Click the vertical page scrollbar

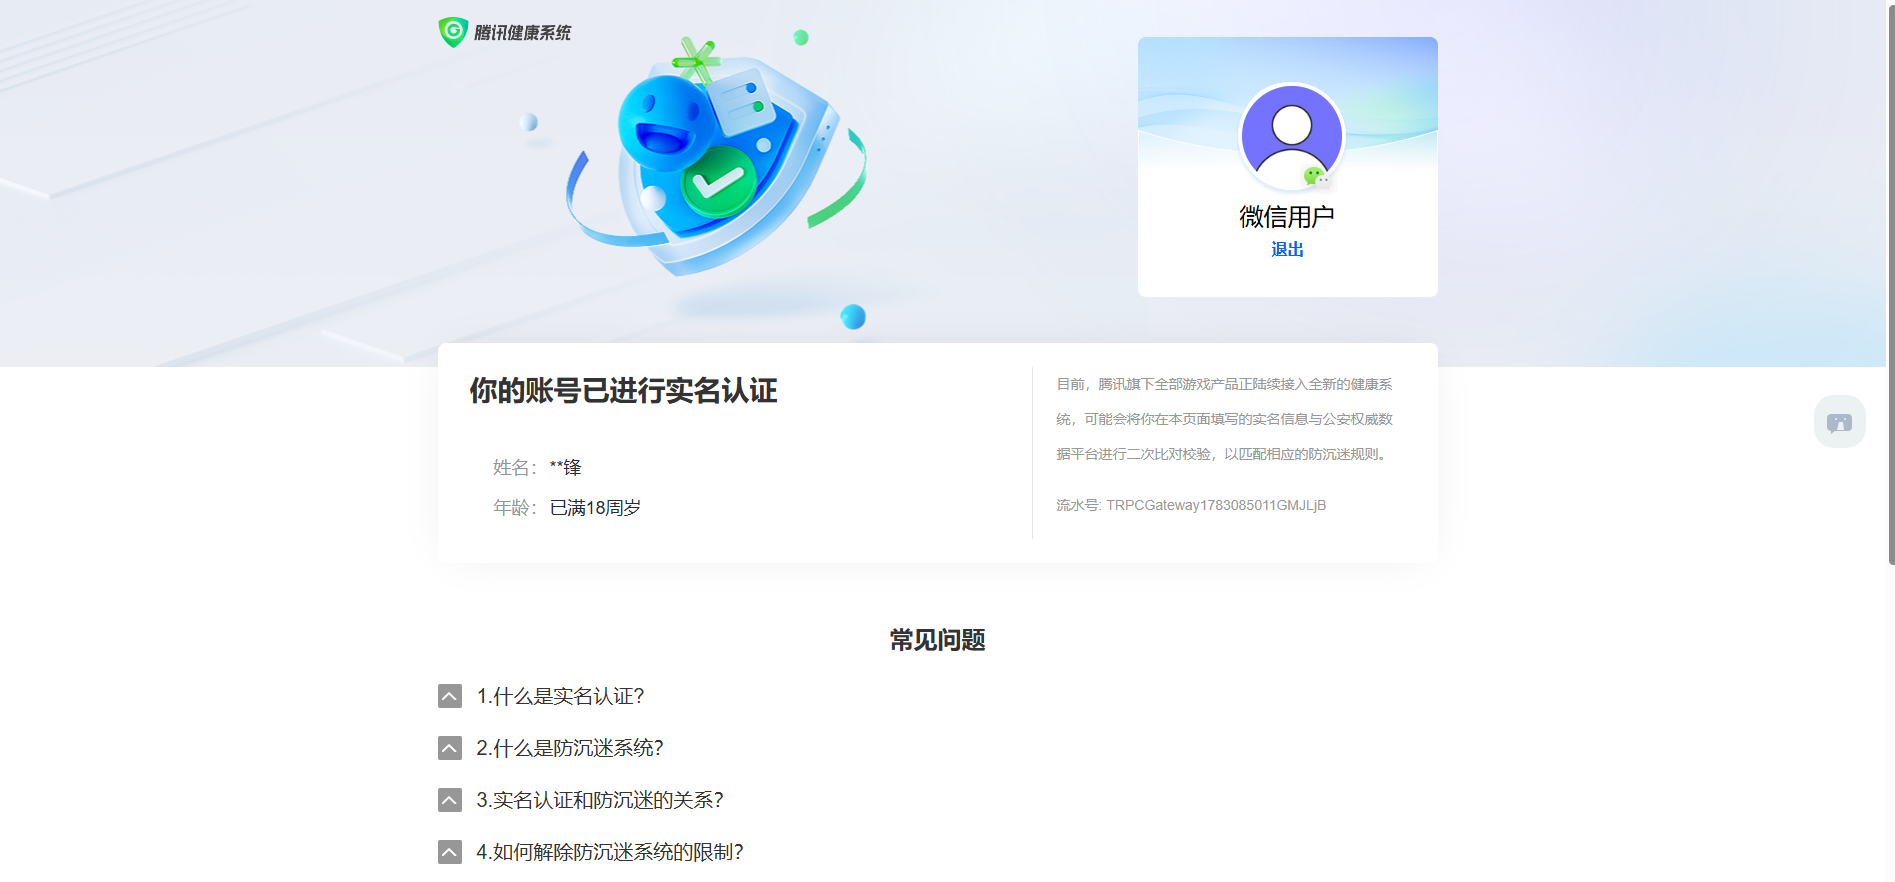point(1890,283)
